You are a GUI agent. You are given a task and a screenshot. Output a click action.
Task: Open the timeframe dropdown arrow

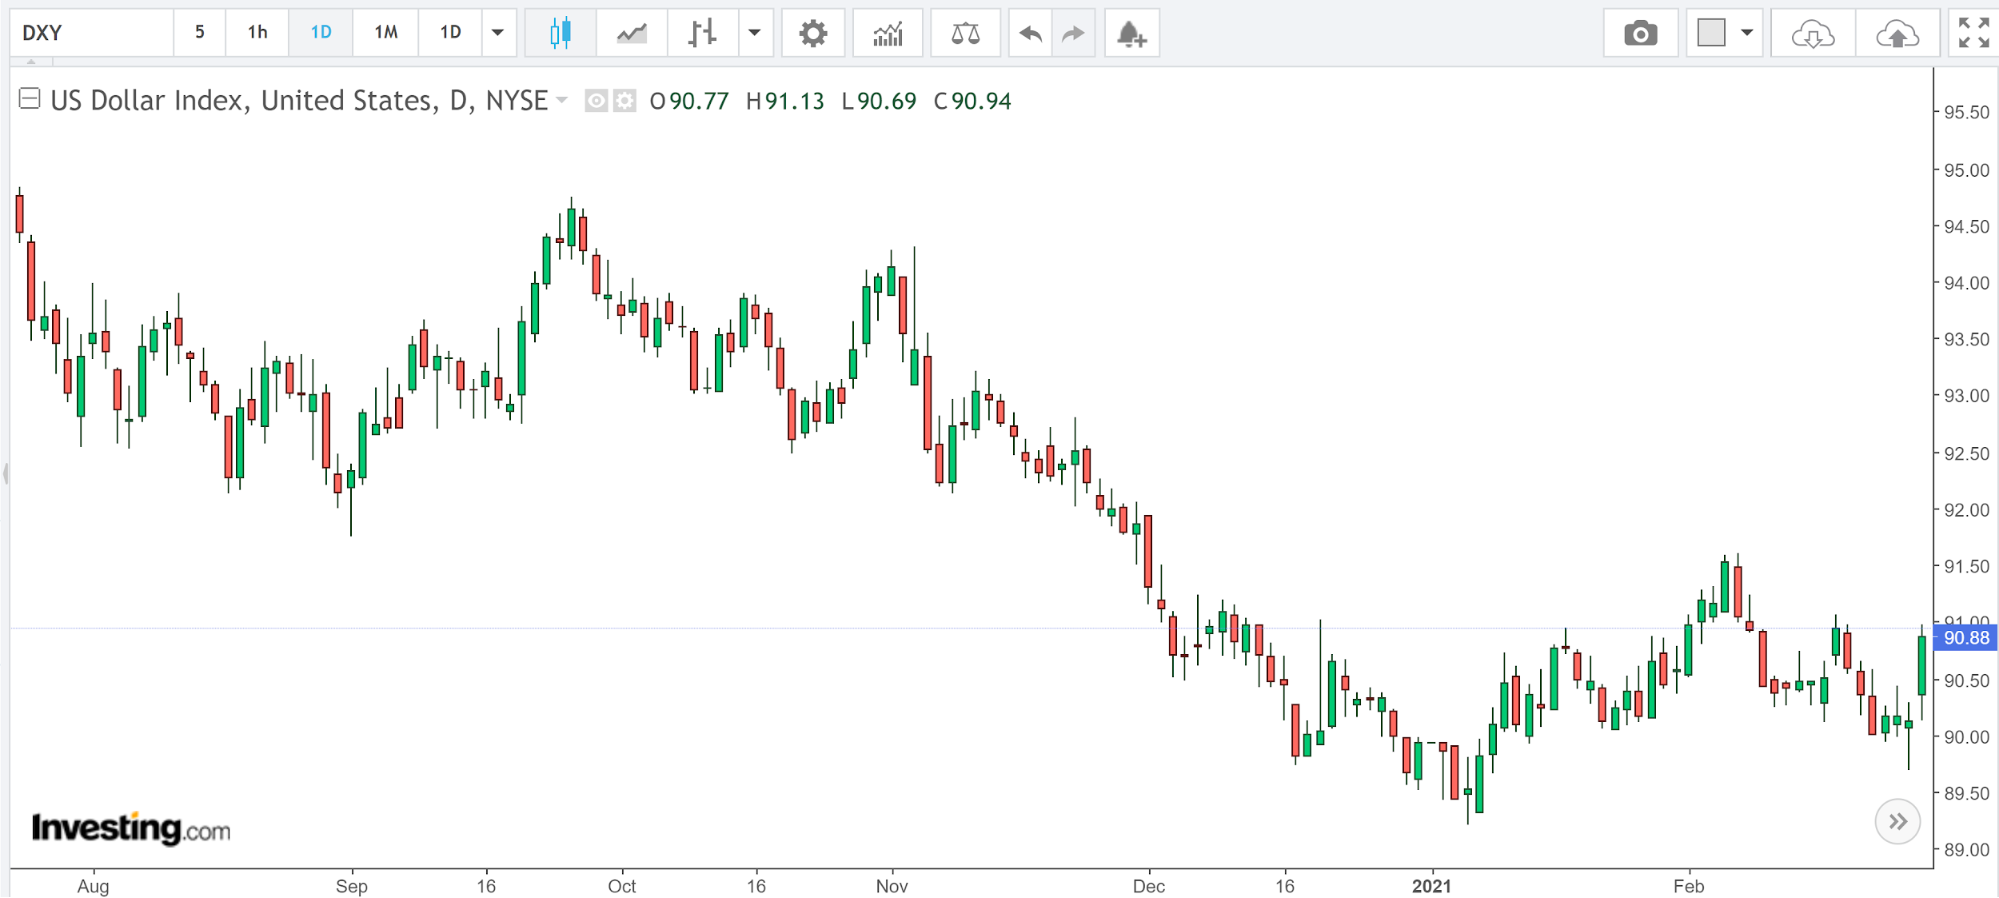[498, 33]
